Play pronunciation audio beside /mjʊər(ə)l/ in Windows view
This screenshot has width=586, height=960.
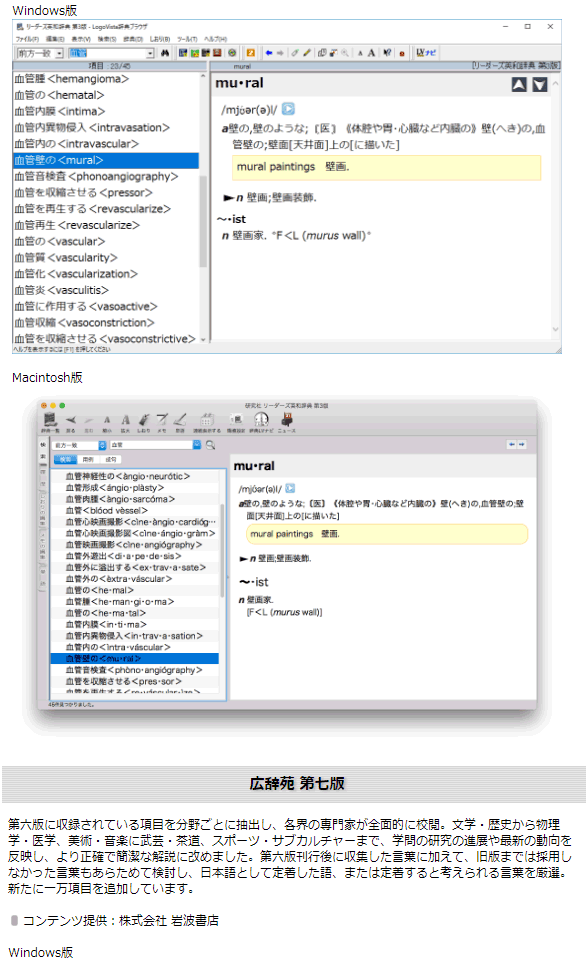(288, 109)
